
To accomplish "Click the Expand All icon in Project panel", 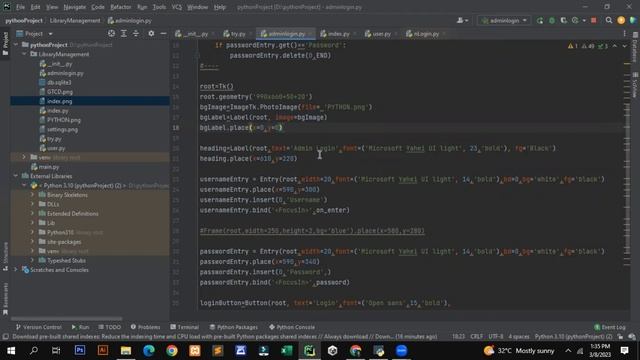I will 124,33.
